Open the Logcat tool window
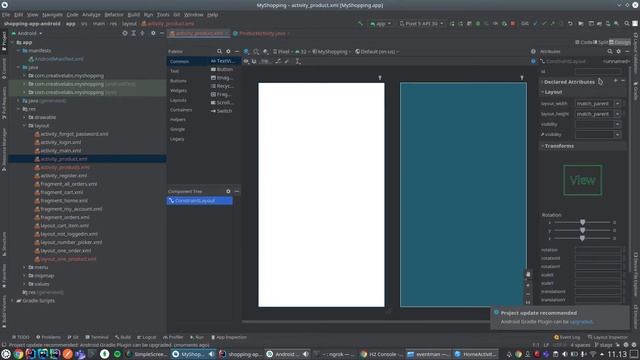The image size is (640, 360). pyautogui.click(x=147, y=337)
